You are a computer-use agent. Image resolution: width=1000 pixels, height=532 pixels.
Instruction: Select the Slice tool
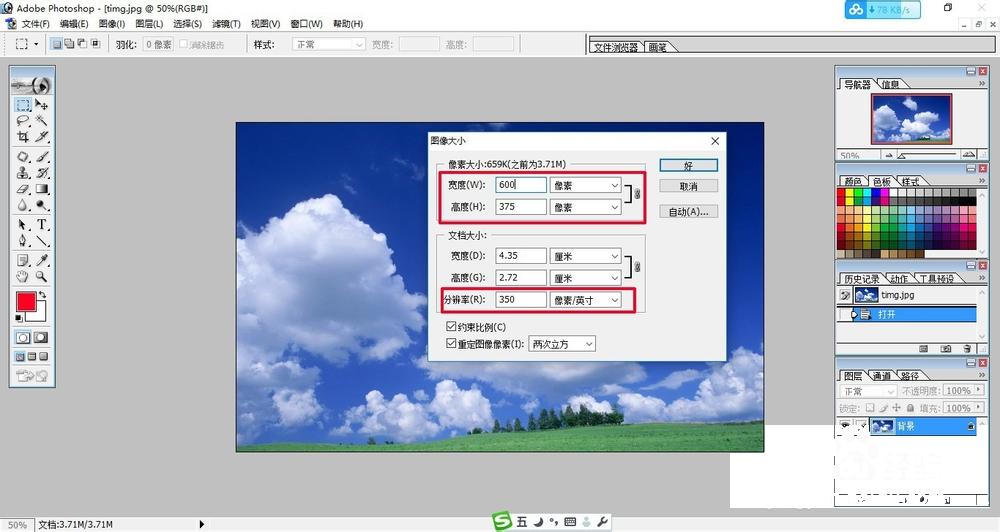pyautogui.click(x=41, y=136)
